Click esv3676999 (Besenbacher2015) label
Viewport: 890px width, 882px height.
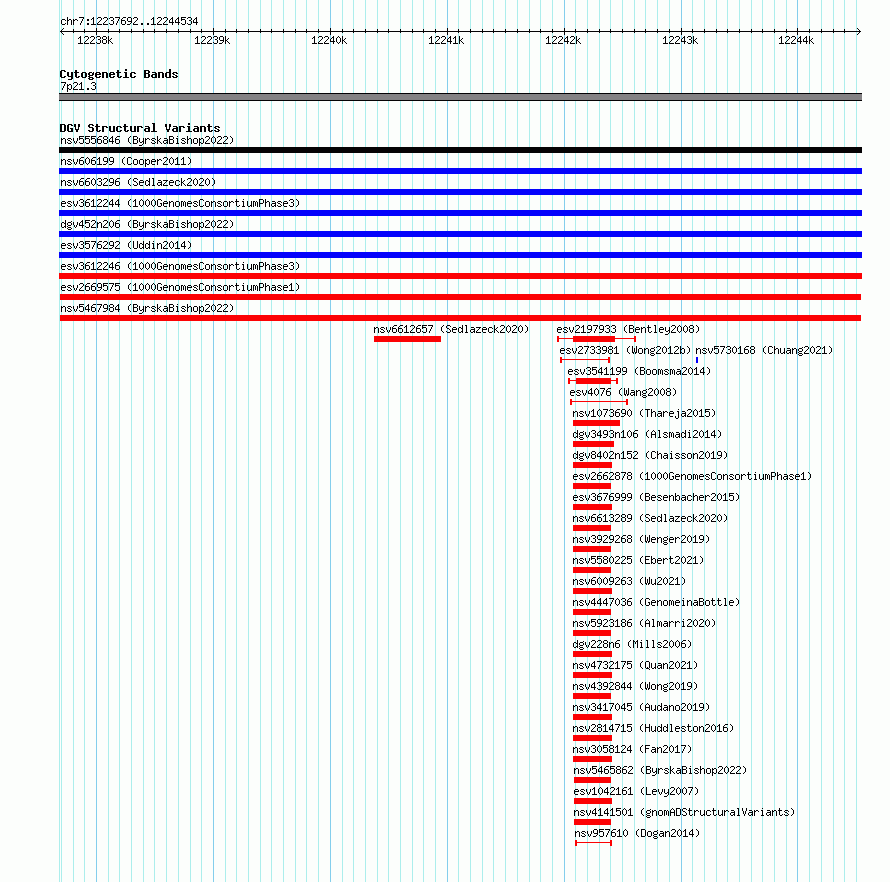pos(656,497)
